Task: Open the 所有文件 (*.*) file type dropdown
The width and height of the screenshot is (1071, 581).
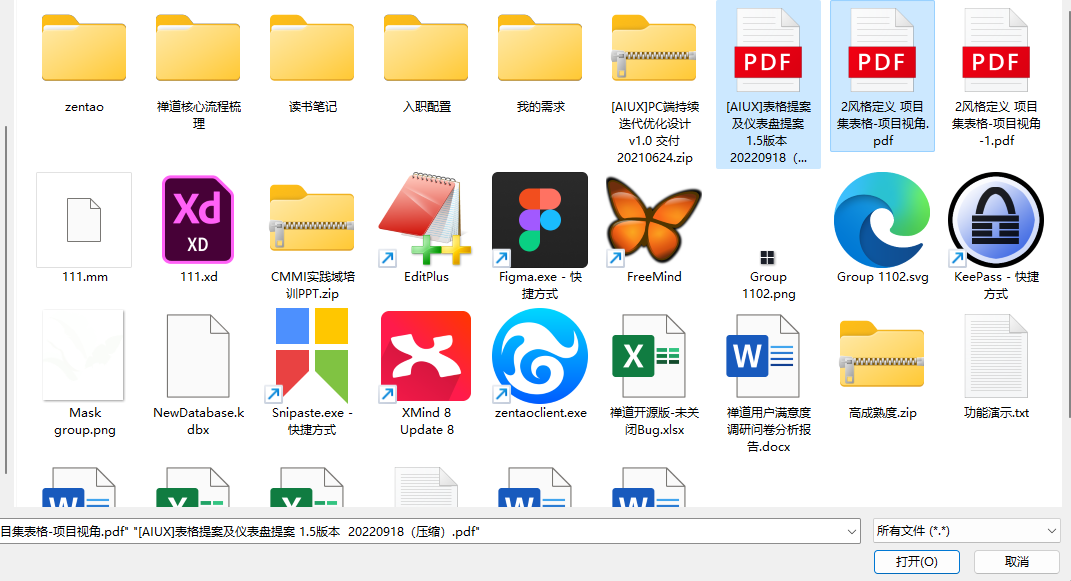Action: [966, 530]
